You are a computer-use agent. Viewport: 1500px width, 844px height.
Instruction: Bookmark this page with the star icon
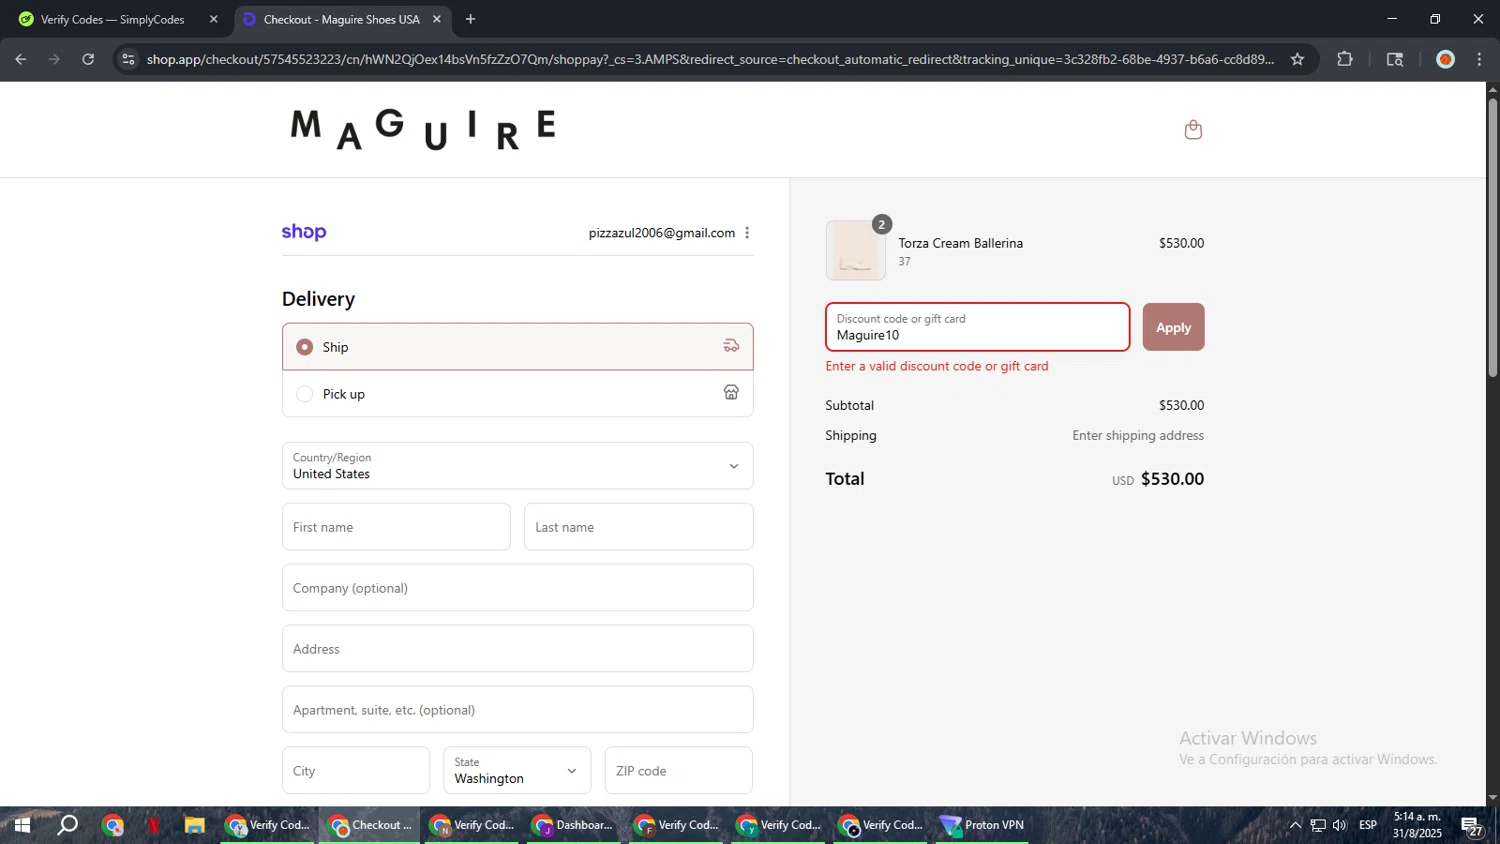pyautogui.click(x=1297, y=59)
